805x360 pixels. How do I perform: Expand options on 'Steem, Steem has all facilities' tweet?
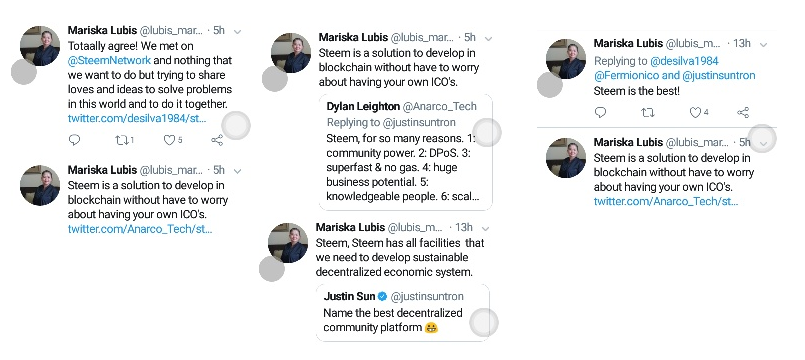(485, 228)
